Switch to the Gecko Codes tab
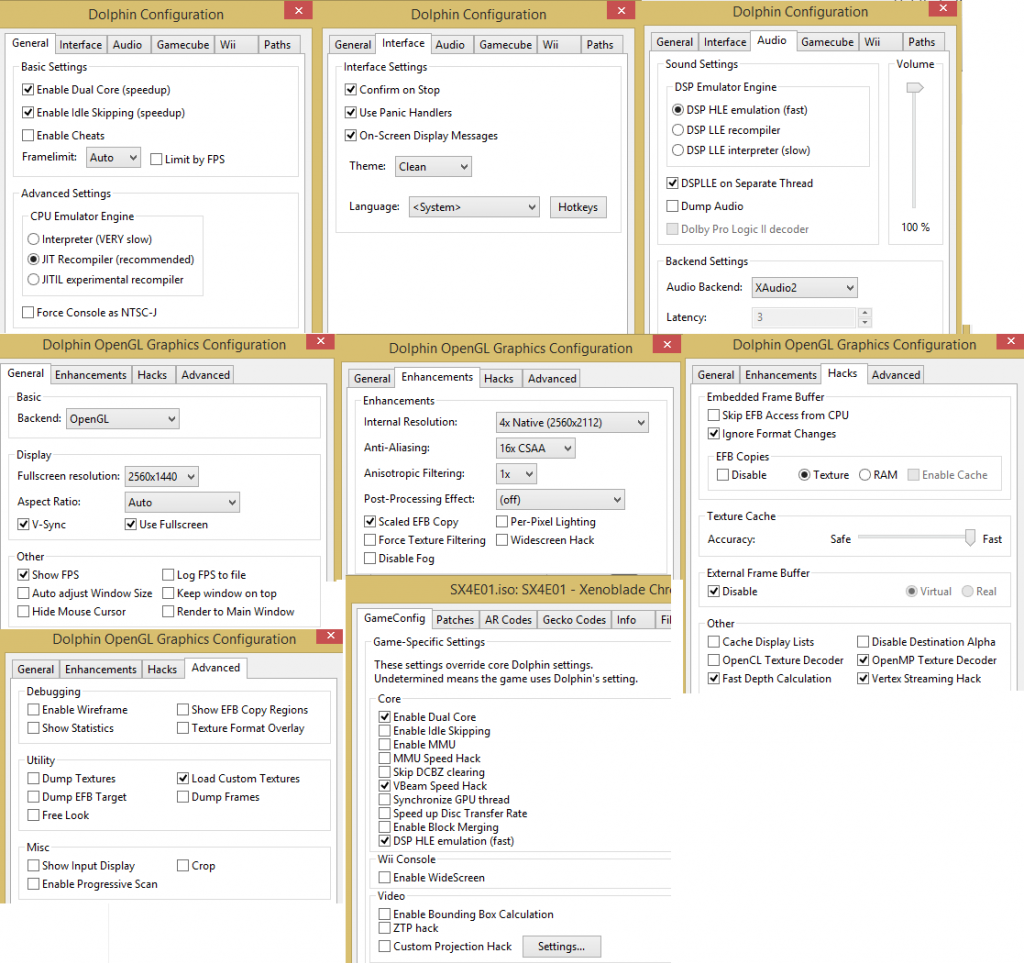Screen dimensions: 1024x963 pos(574,620)
